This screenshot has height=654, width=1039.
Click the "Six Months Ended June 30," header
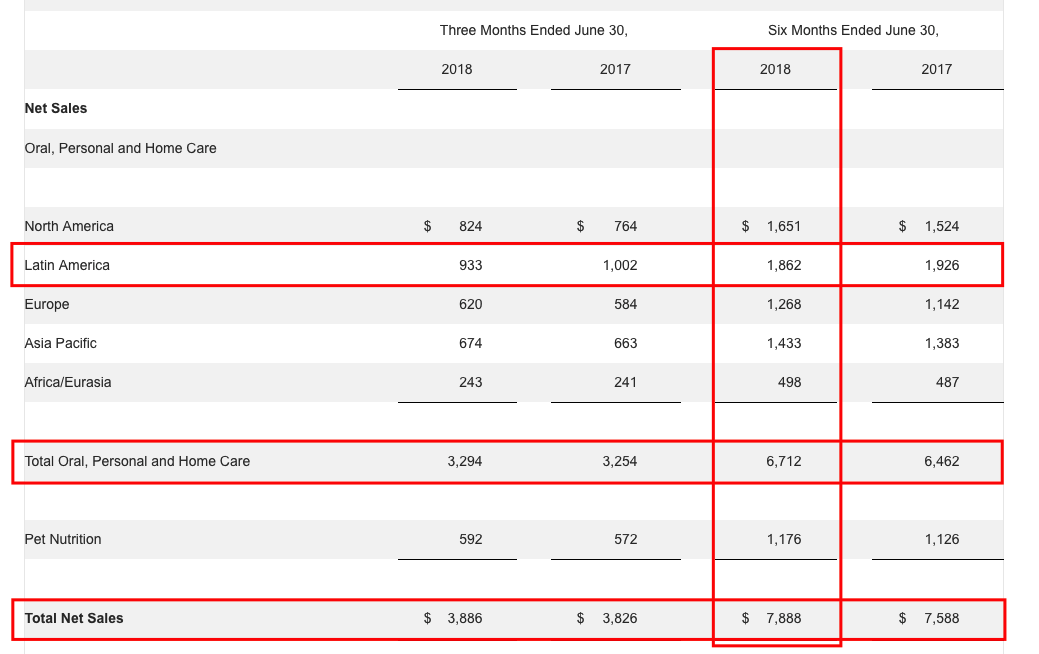[853, 30]
